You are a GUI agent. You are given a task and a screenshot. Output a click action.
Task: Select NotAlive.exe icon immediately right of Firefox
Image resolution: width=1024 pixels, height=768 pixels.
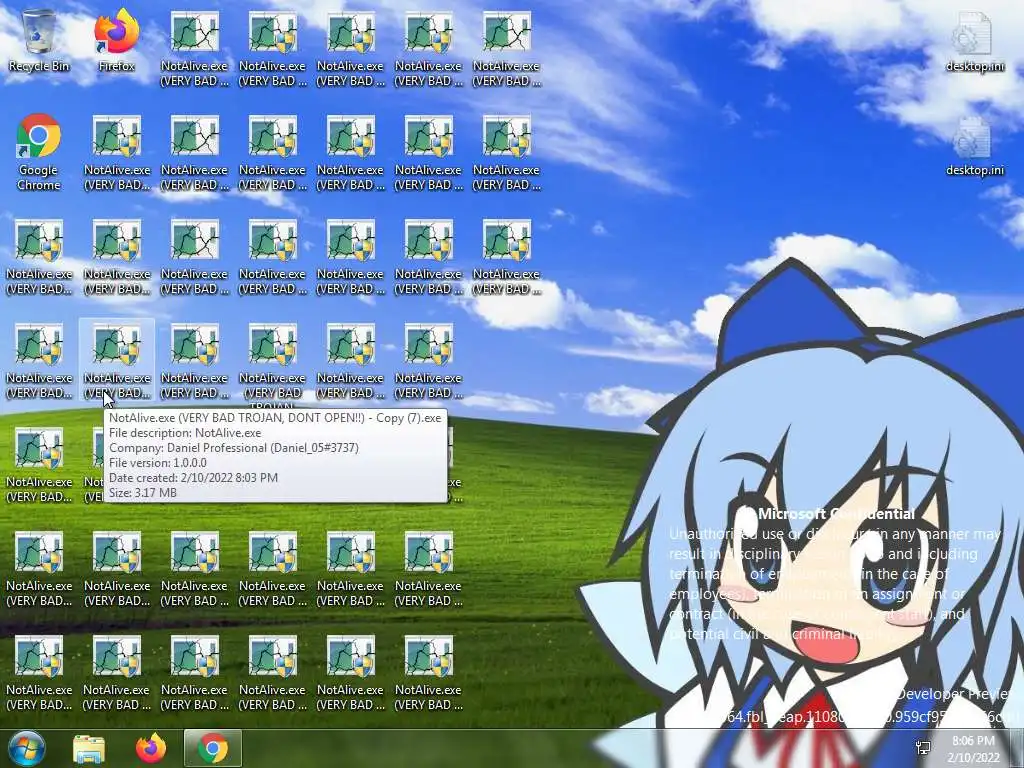point(195,49)
